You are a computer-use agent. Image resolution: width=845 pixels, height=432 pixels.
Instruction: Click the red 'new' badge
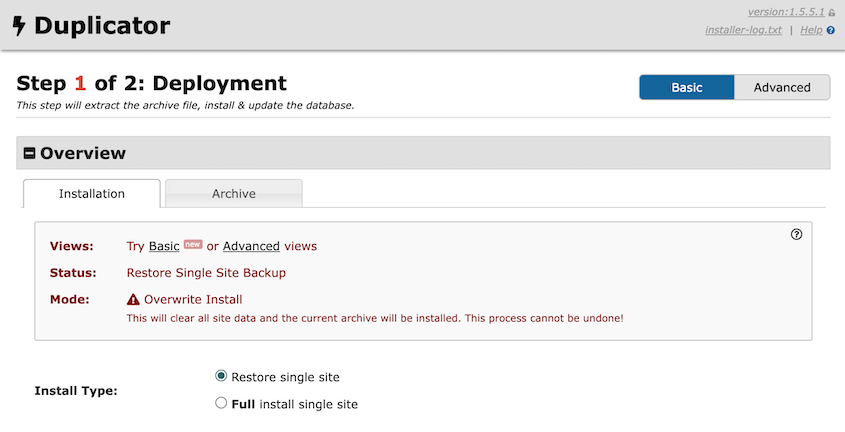coord(192,244)
